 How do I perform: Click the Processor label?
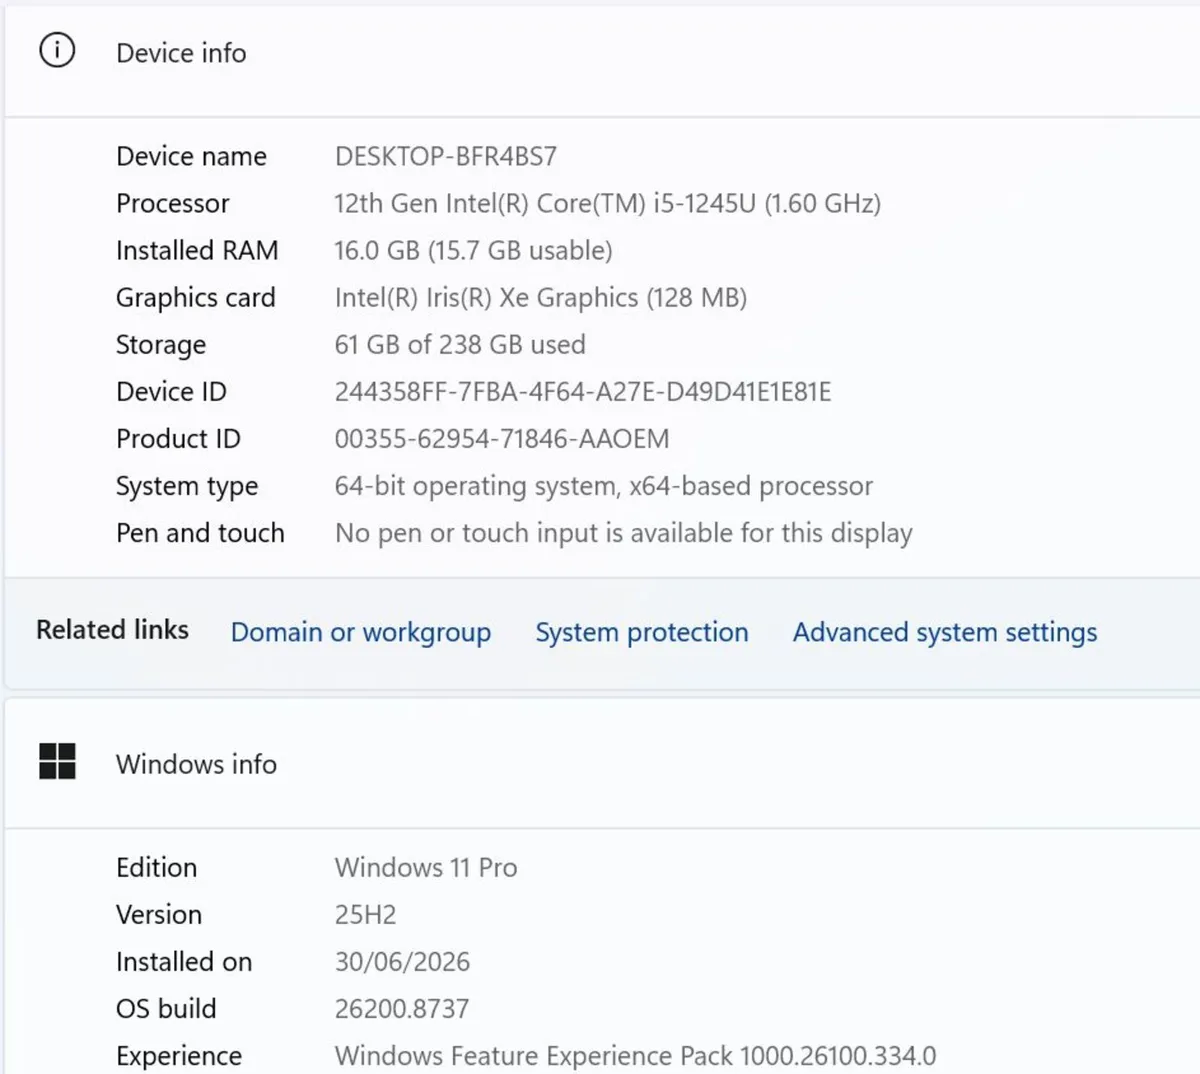point(173,203)
